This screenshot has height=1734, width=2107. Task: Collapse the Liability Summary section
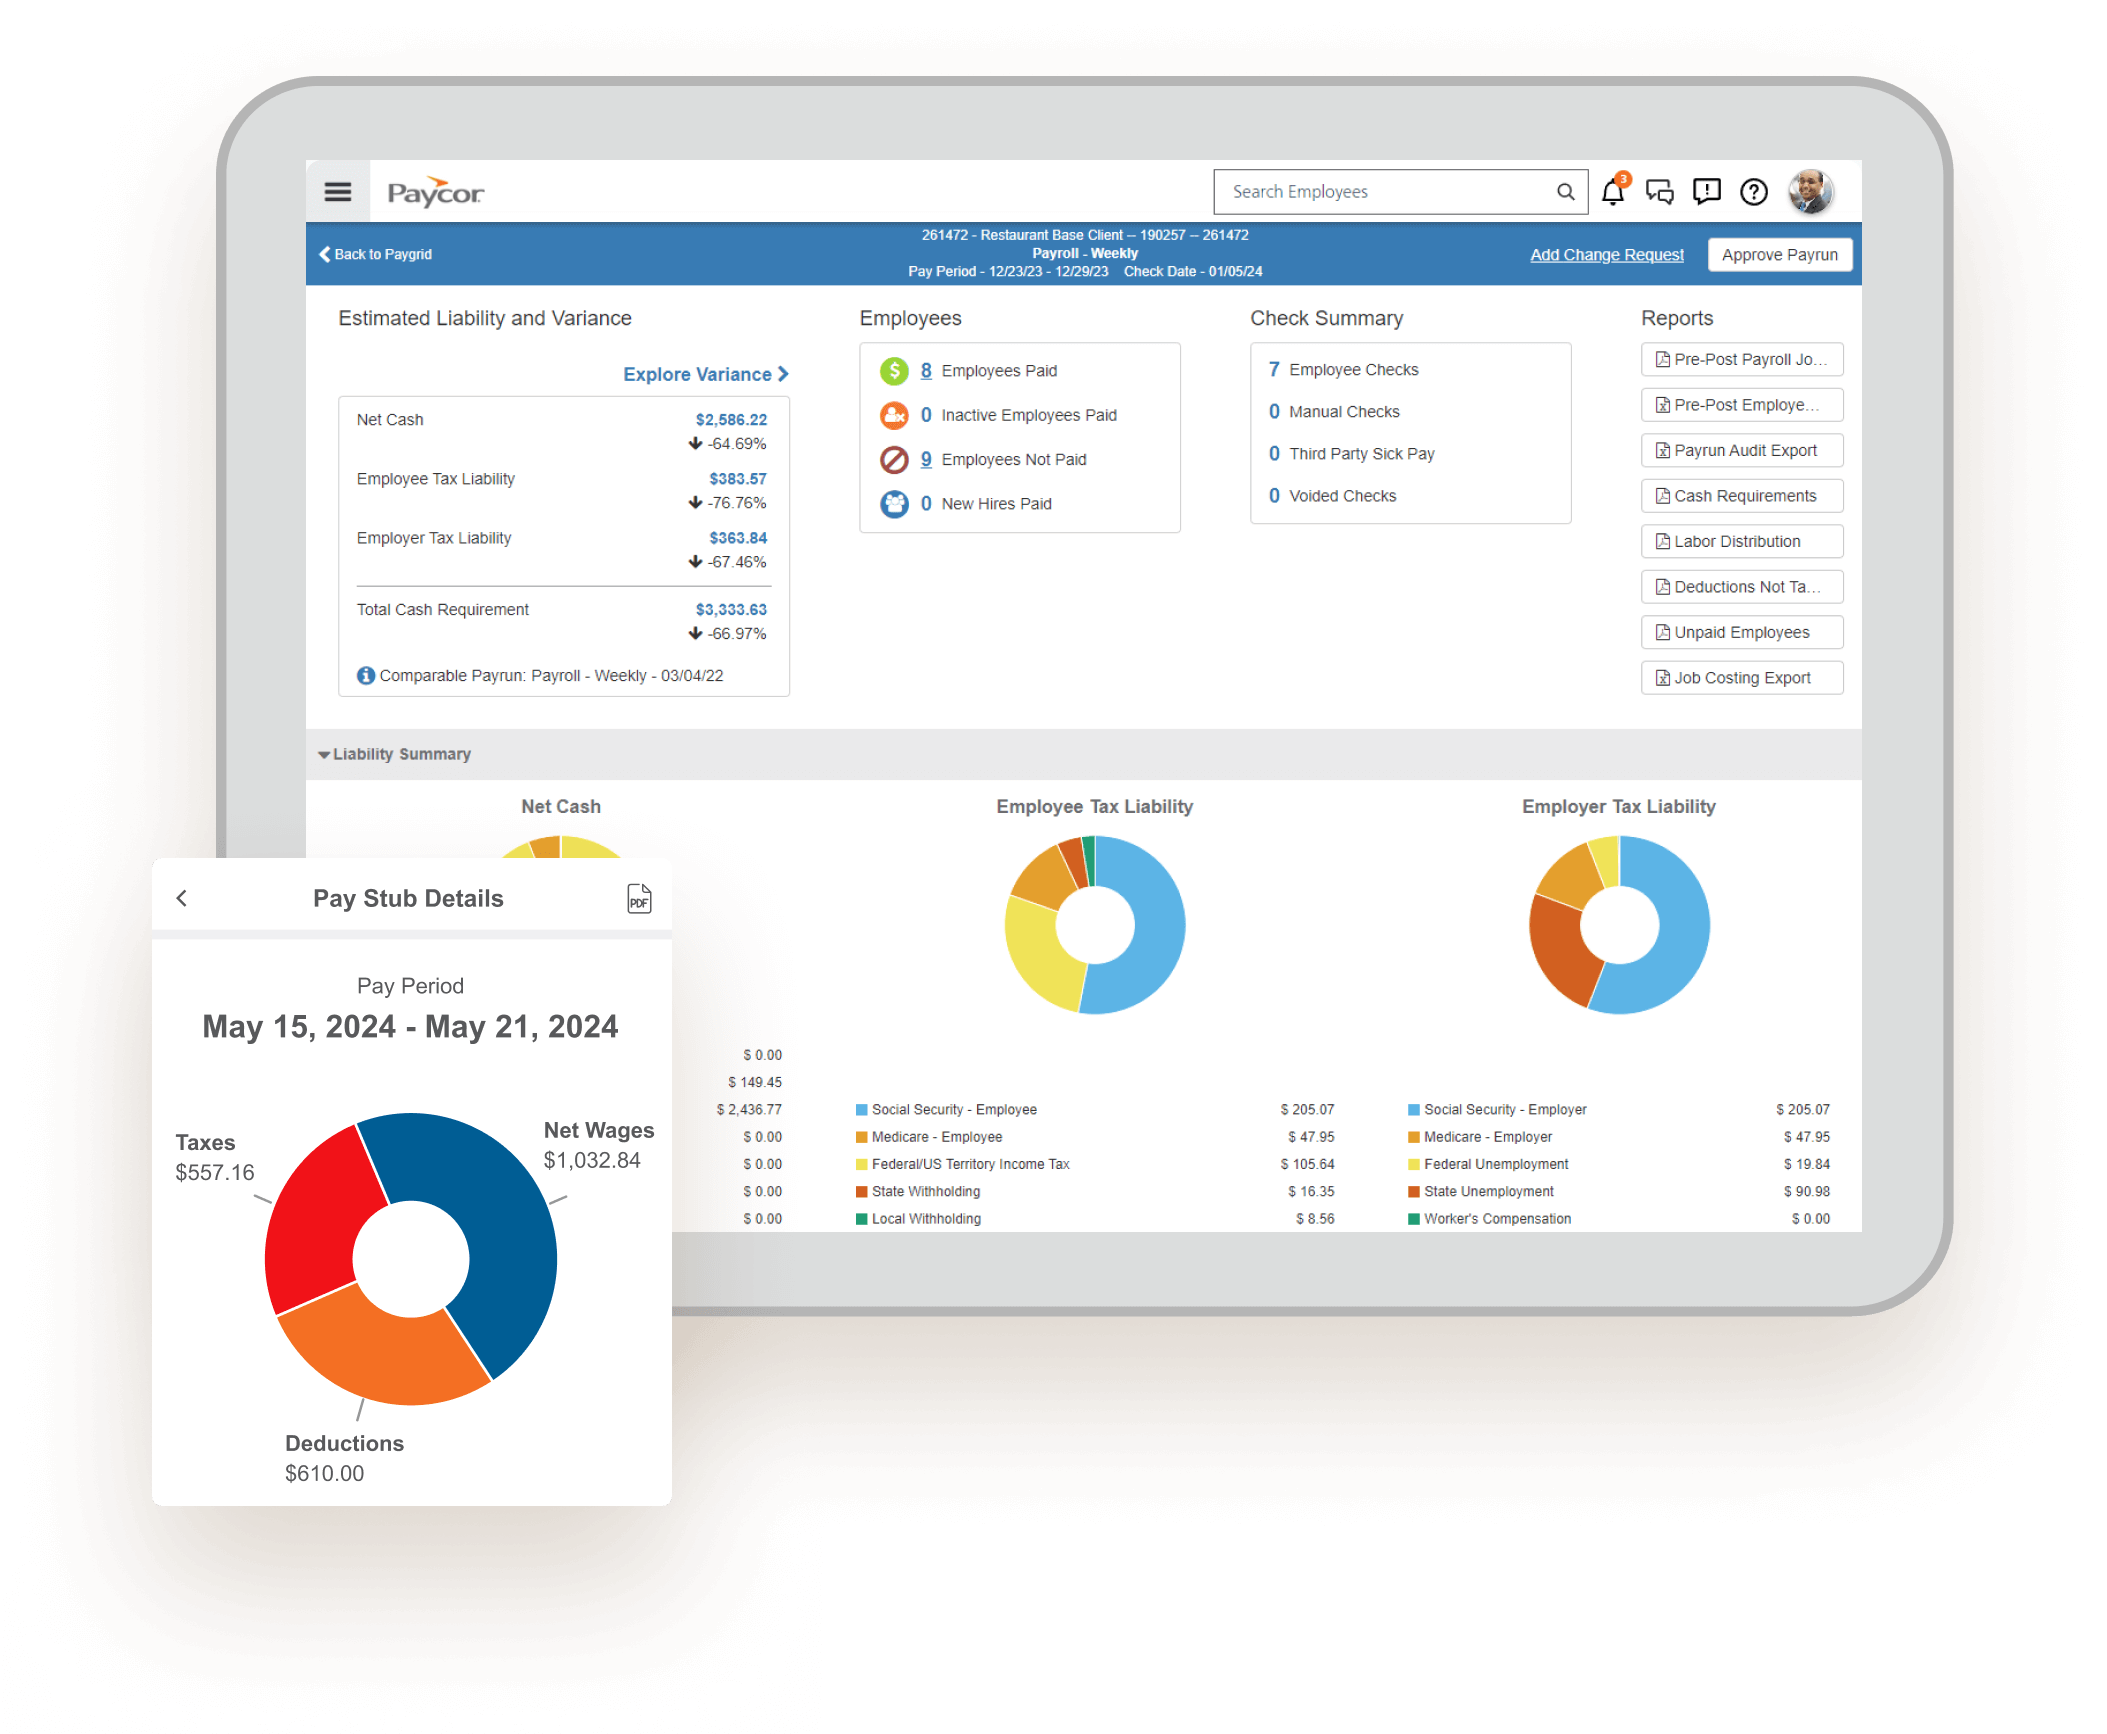[394, 754]
